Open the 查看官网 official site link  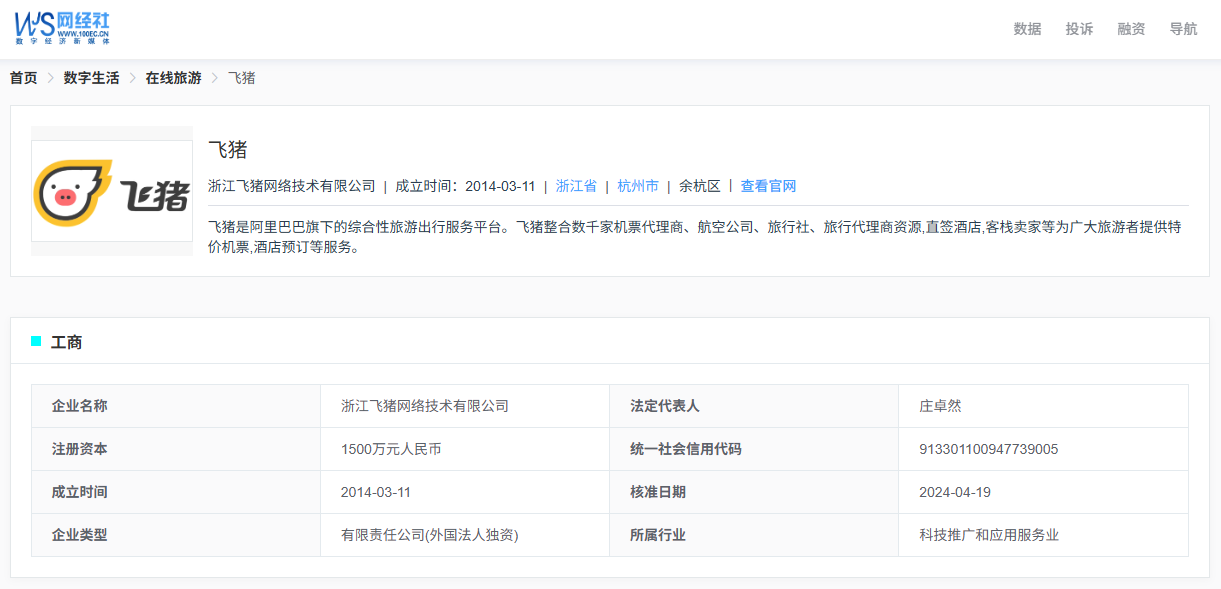(x=768, y=186)
